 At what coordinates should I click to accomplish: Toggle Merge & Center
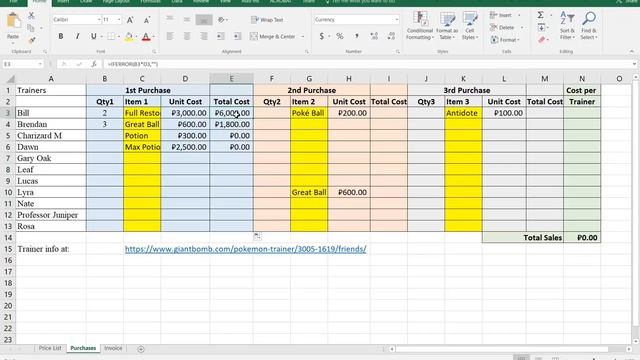click(x=273, y=36)
